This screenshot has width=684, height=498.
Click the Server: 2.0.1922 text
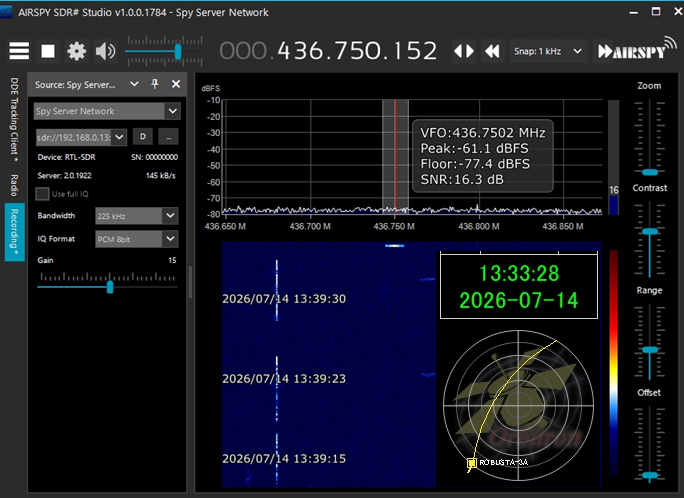65,176
